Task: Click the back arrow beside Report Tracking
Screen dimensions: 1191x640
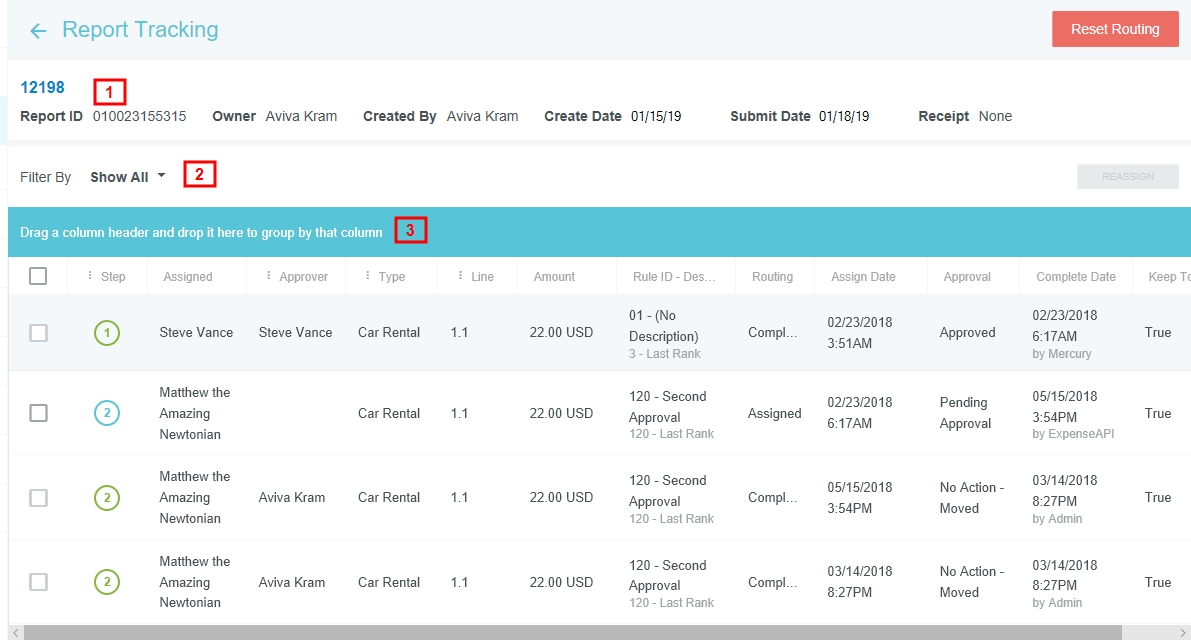Action: point(38,31)
